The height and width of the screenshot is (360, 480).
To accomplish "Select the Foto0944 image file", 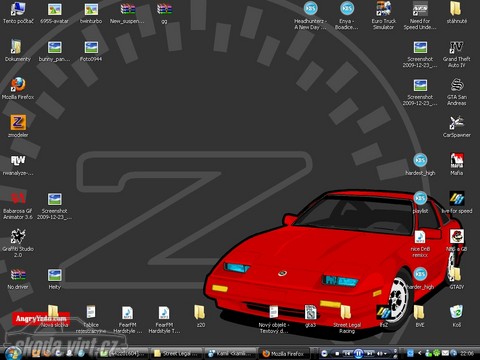I will 91,51.
